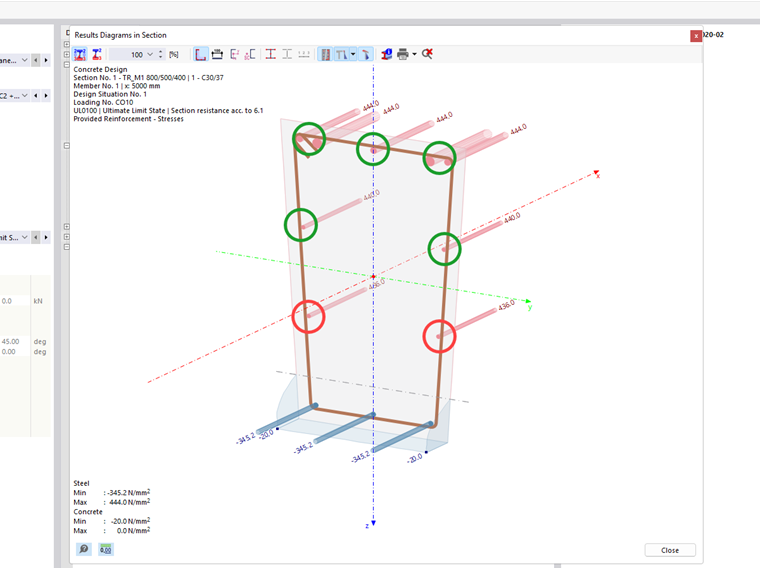Close the Results Diagrams dialog with red X
The height and width of the screenshot is (569, 760).
pos(696,36)
